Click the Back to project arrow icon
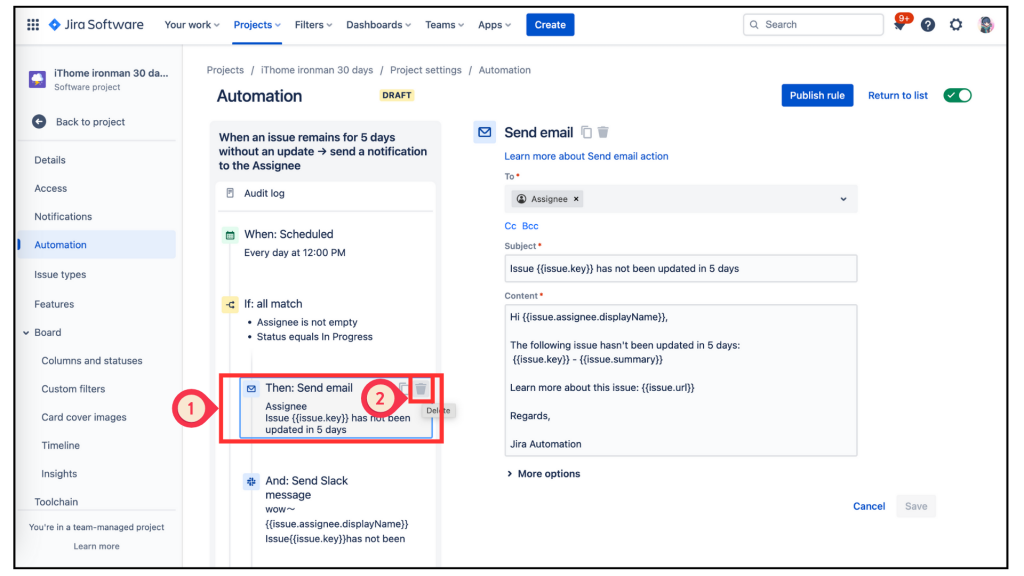The width and height of the screenshot is (1024, 576). click(39, 121)
